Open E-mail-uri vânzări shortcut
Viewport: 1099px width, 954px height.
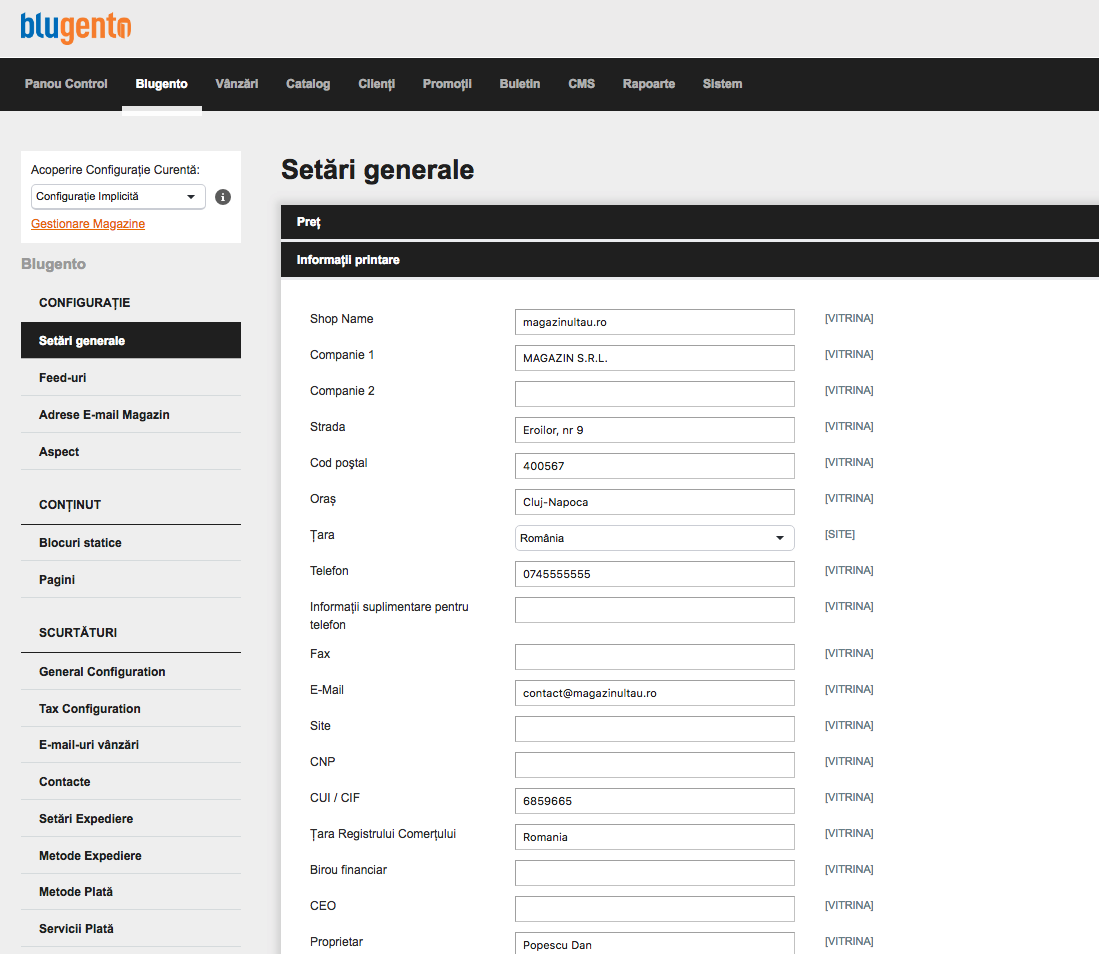pos(131,744)
